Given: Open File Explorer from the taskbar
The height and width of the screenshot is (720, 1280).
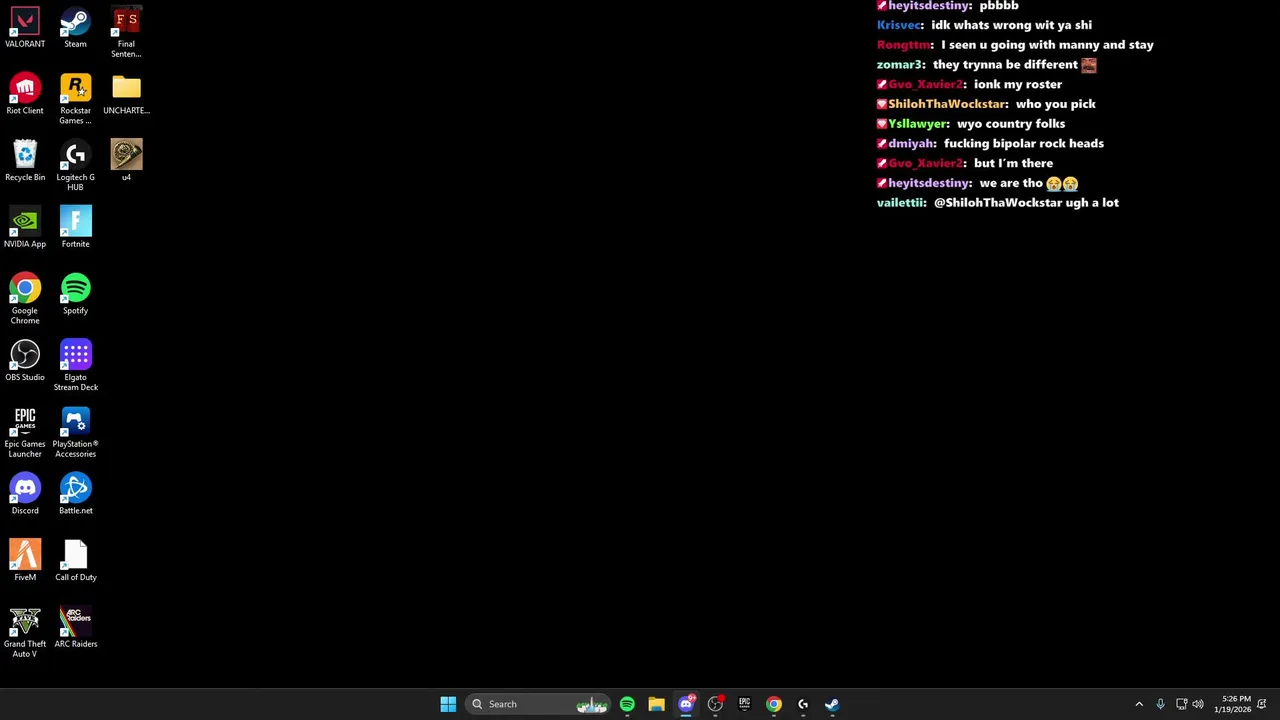Looking at the screenshot, I should click(x=656, y=704).
